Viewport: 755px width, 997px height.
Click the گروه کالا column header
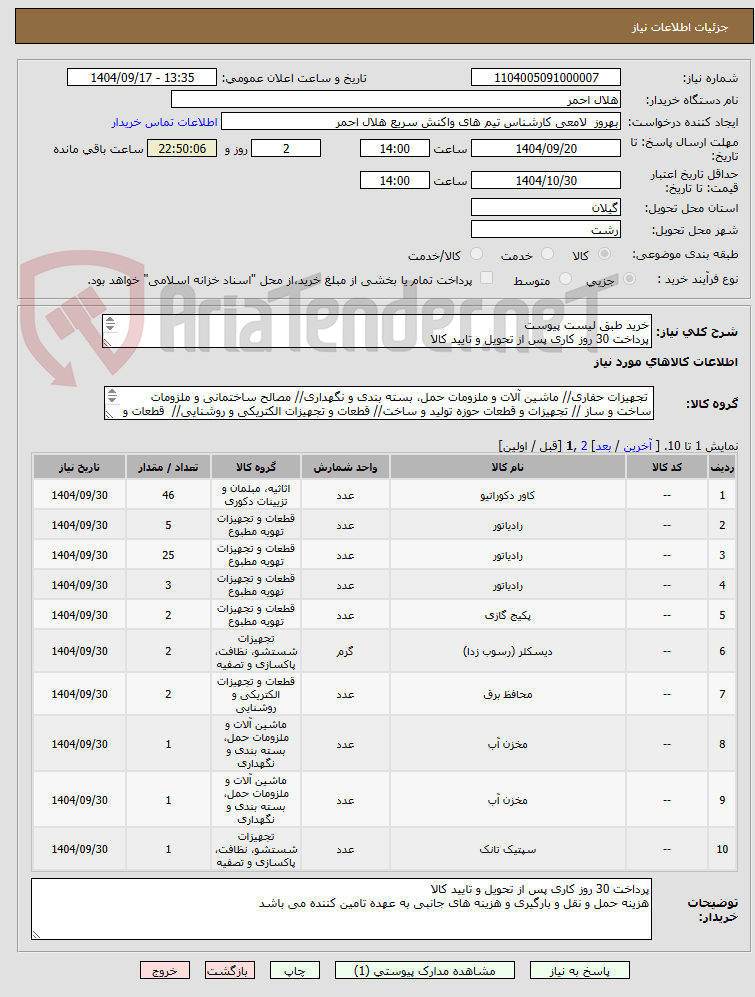[256, 467]
